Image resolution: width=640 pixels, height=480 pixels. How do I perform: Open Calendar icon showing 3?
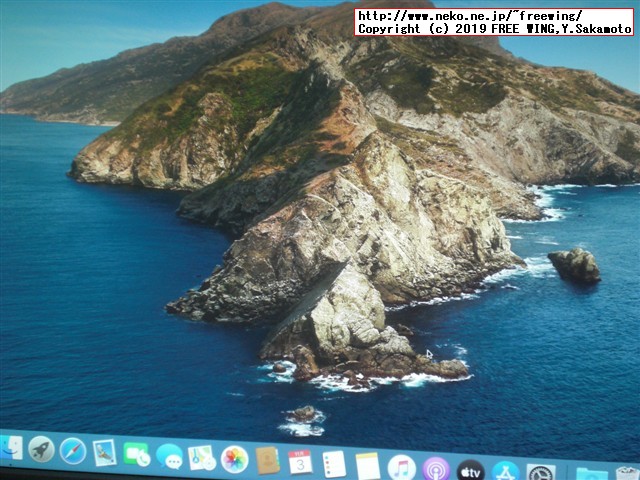tap(300, 463)
